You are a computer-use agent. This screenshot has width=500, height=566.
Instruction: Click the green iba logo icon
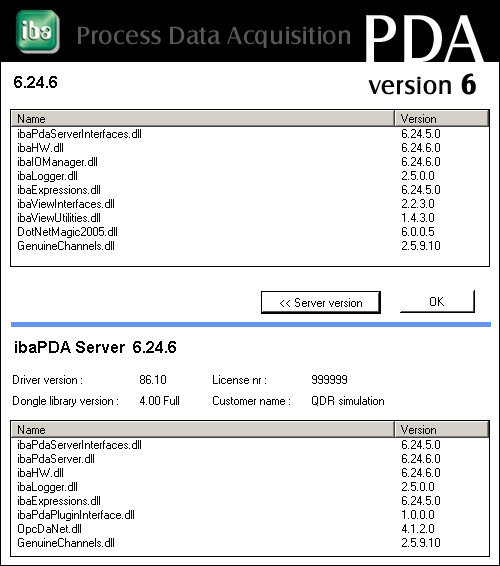pyautogui.click(x=38, y=31)
